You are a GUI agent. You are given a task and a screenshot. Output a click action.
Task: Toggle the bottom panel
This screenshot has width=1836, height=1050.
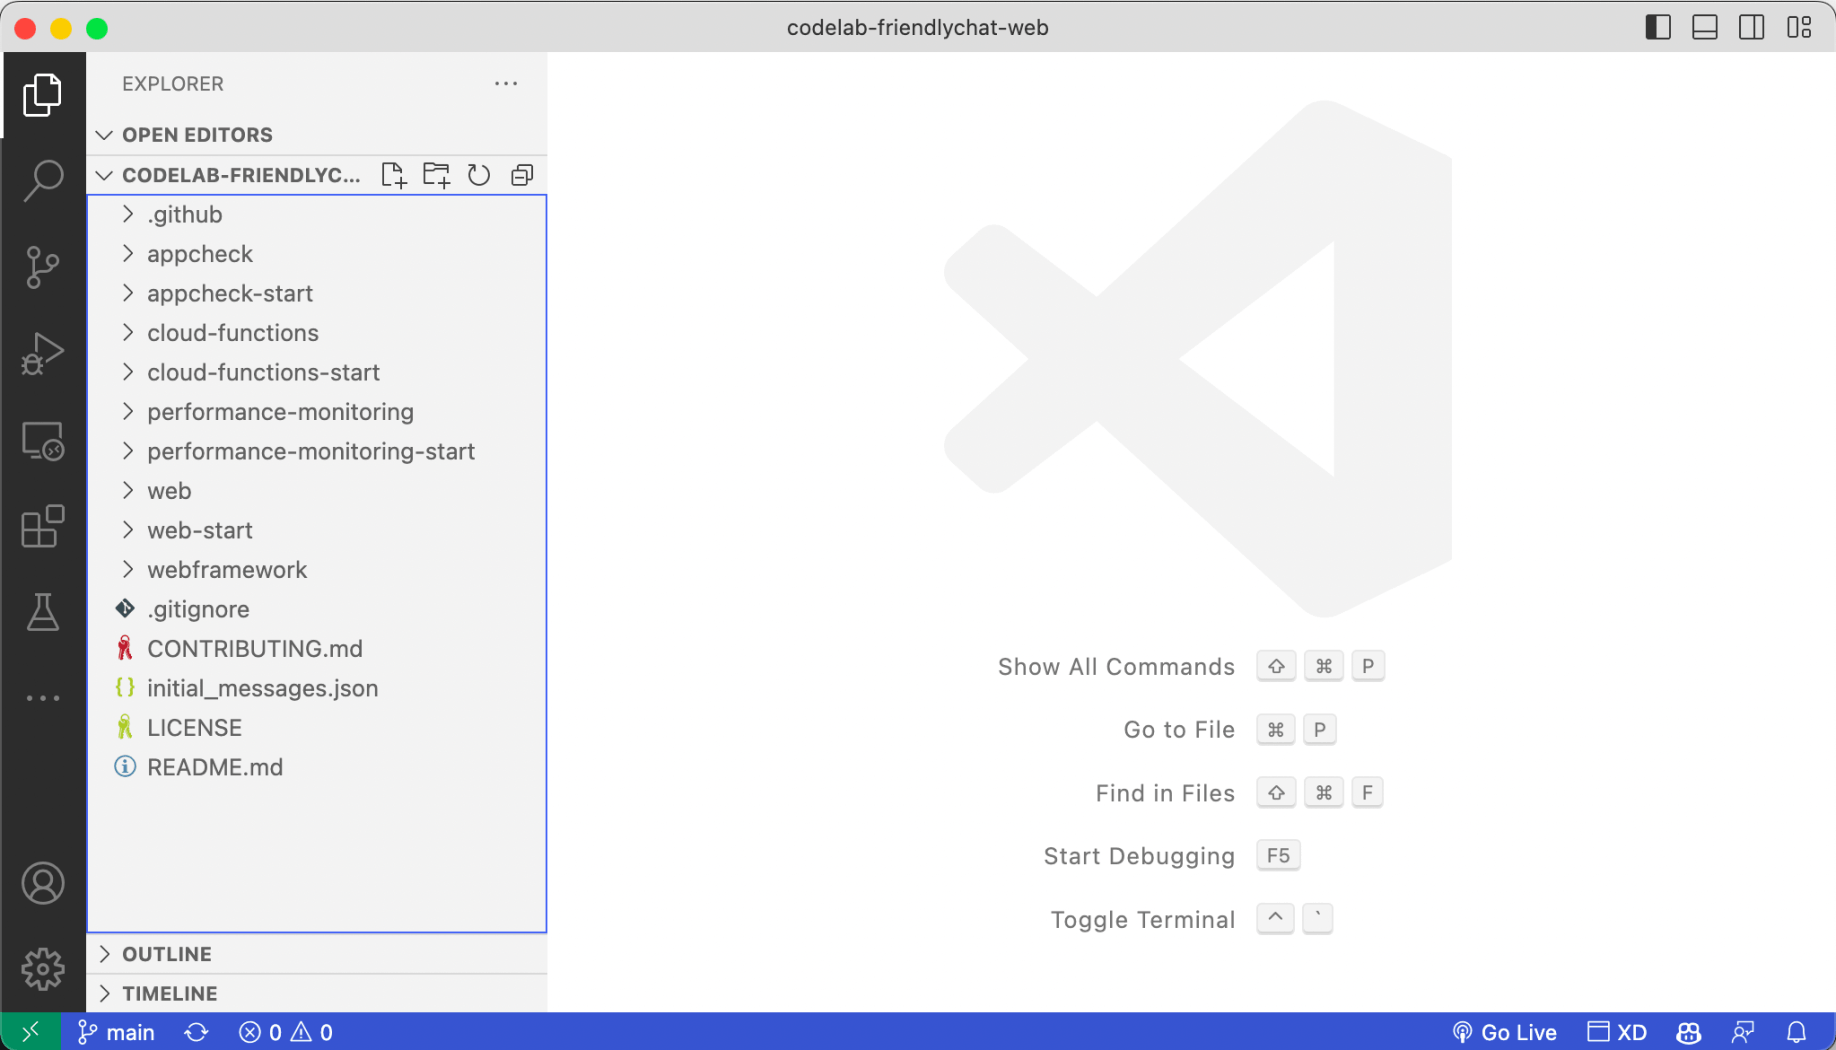click(x=1705, y=27)
